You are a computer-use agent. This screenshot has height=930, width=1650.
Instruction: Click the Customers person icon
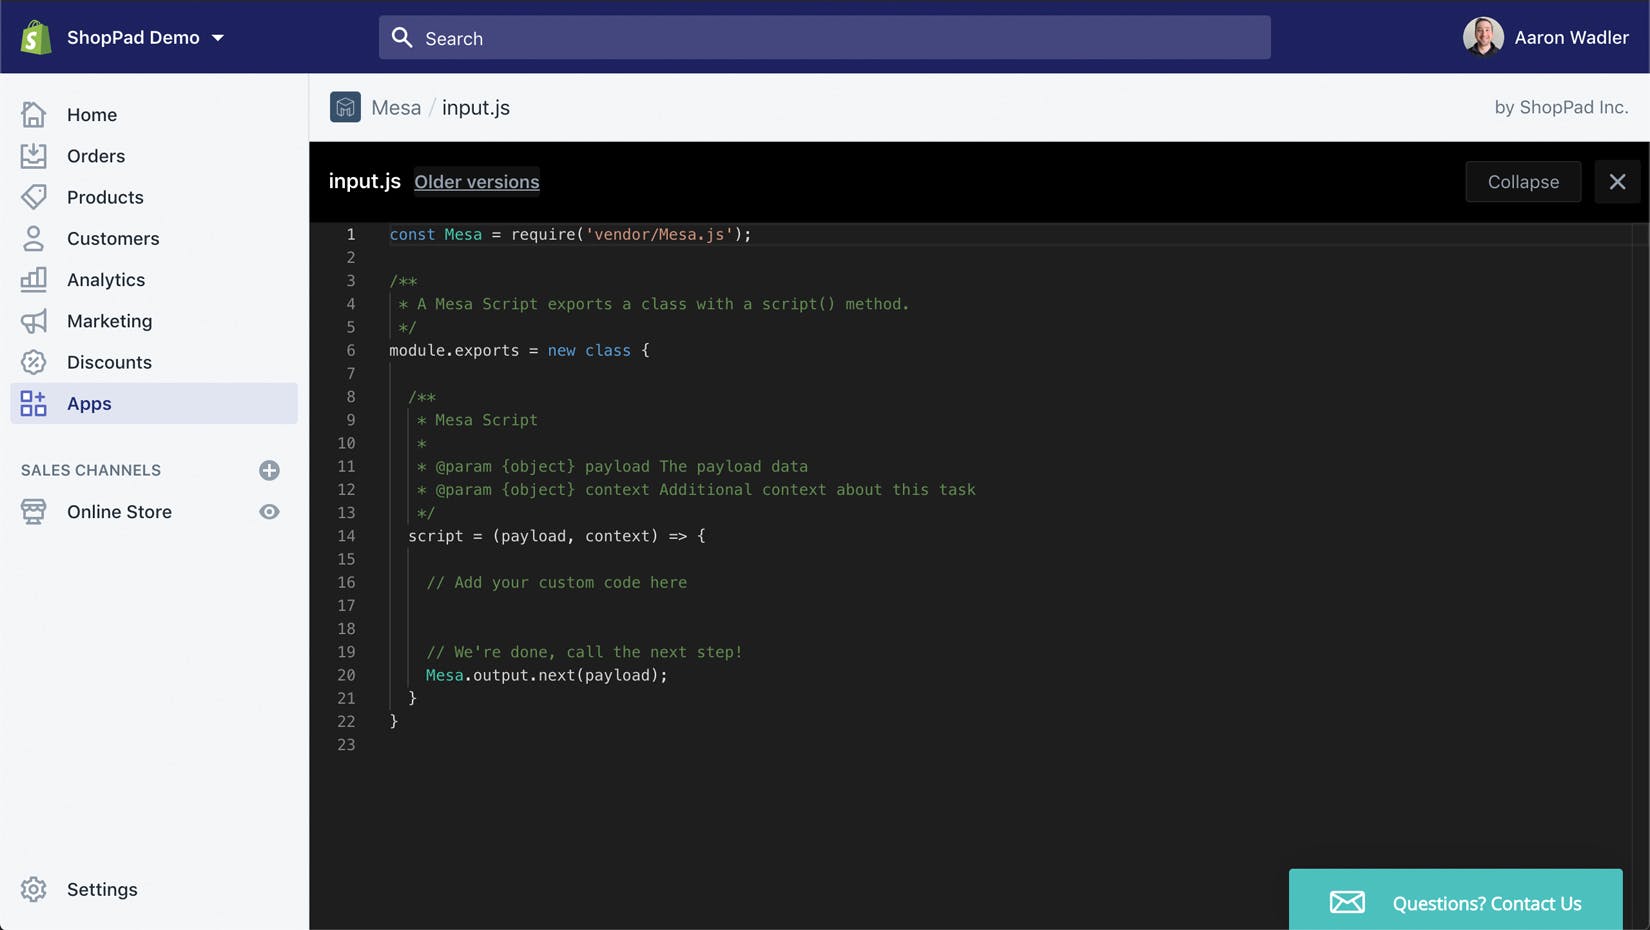point(33,238)
